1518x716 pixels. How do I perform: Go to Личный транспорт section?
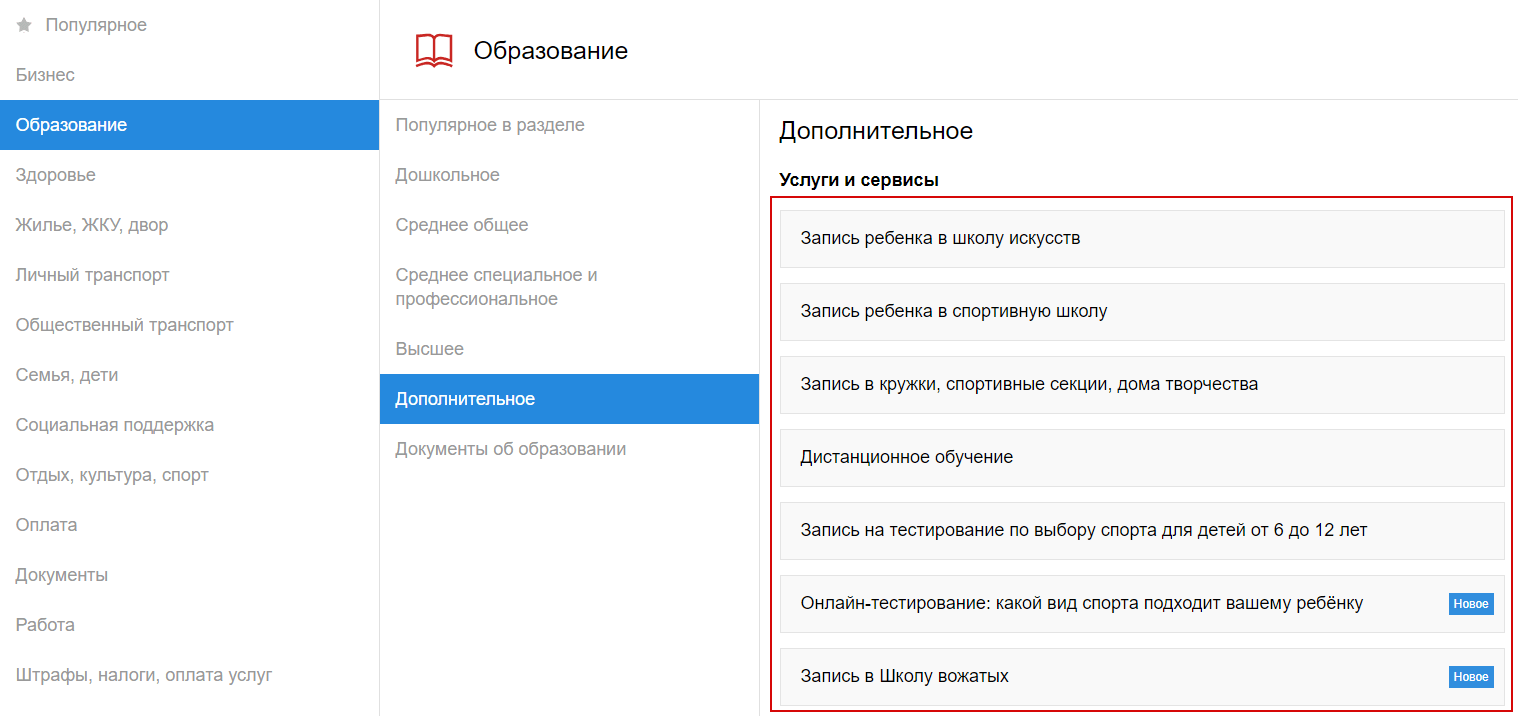click(x=93, y=275)
